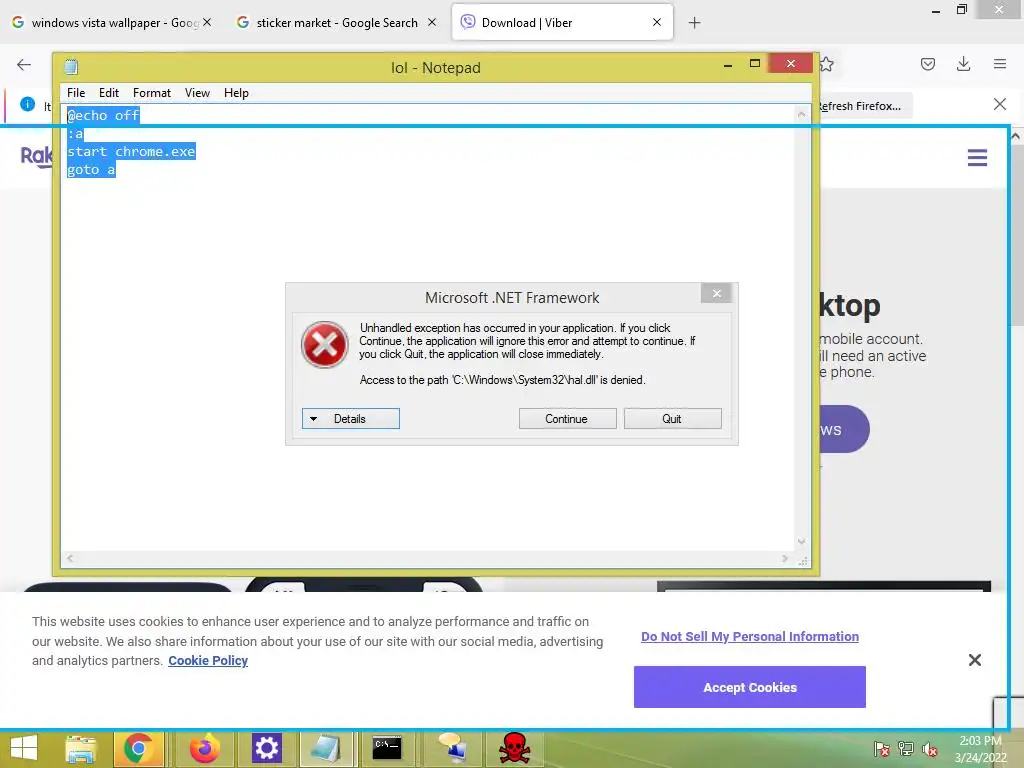Open a new Firefox tab
This screenshot has height=768, width=1024.
pyautogui.click(x=694, y=23)
